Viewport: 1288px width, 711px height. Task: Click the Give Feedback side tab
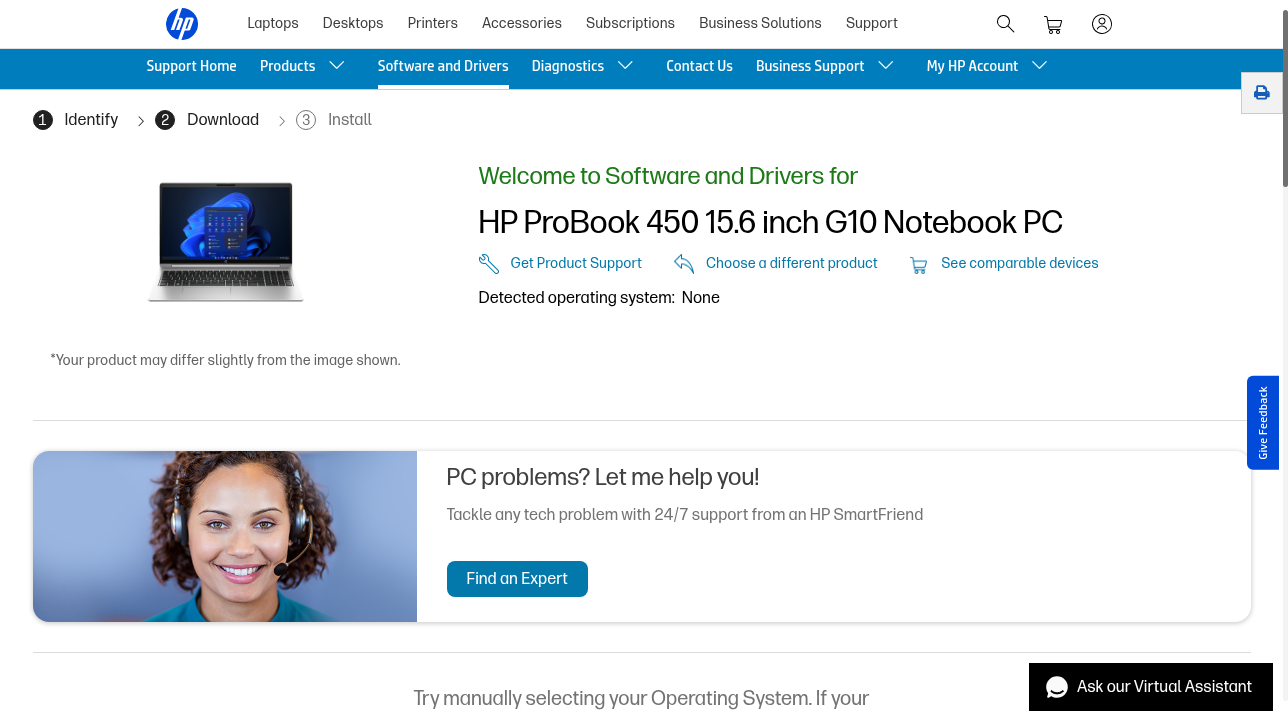pos(1263,423)
